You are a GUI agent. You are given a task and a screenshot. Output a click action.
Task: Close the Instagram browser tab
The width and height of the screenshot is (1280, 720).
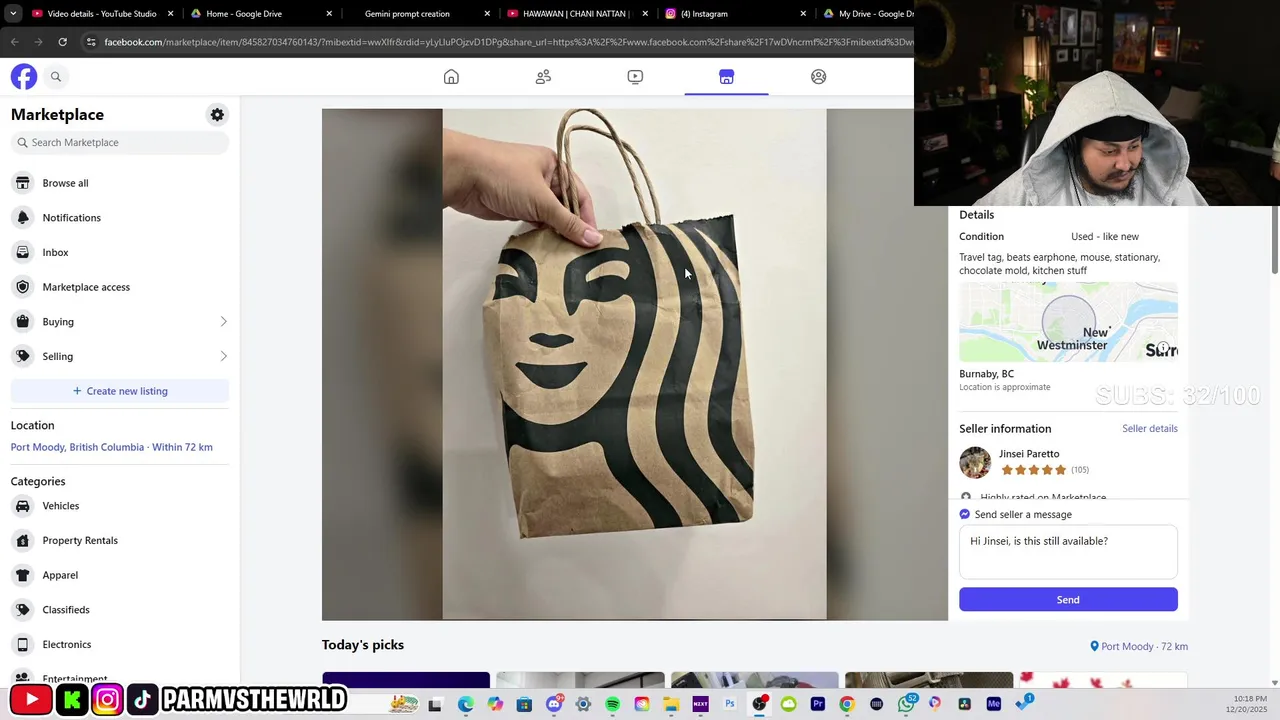[x=803, y=14]
